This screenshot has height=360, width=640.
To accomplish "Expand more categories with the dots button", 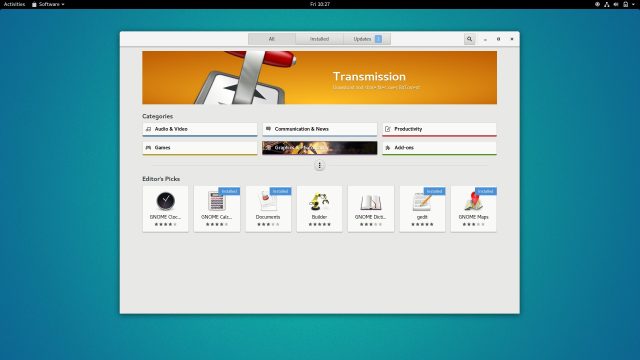I will click(320, 165).
